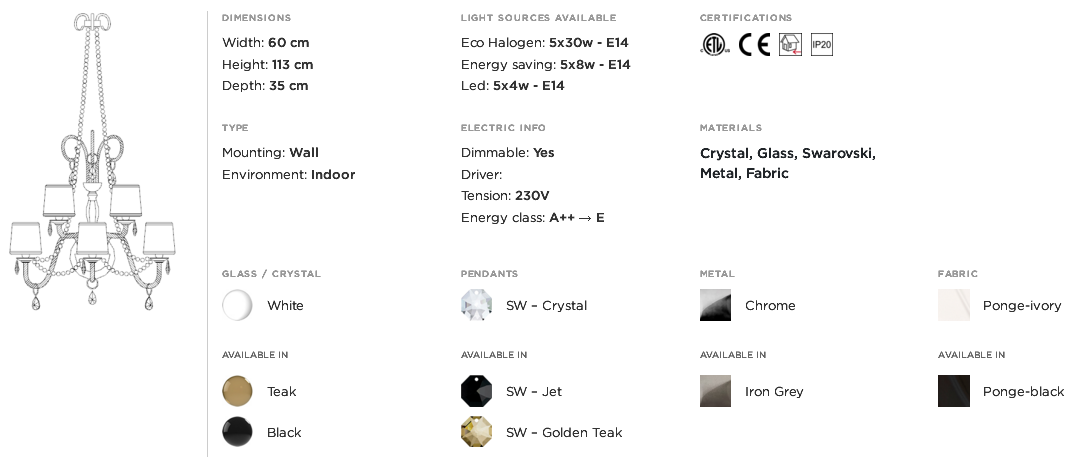Click the IP20 rating icon
The width and height of the screenshot is (1076, 457).
[x=821, y=45]
